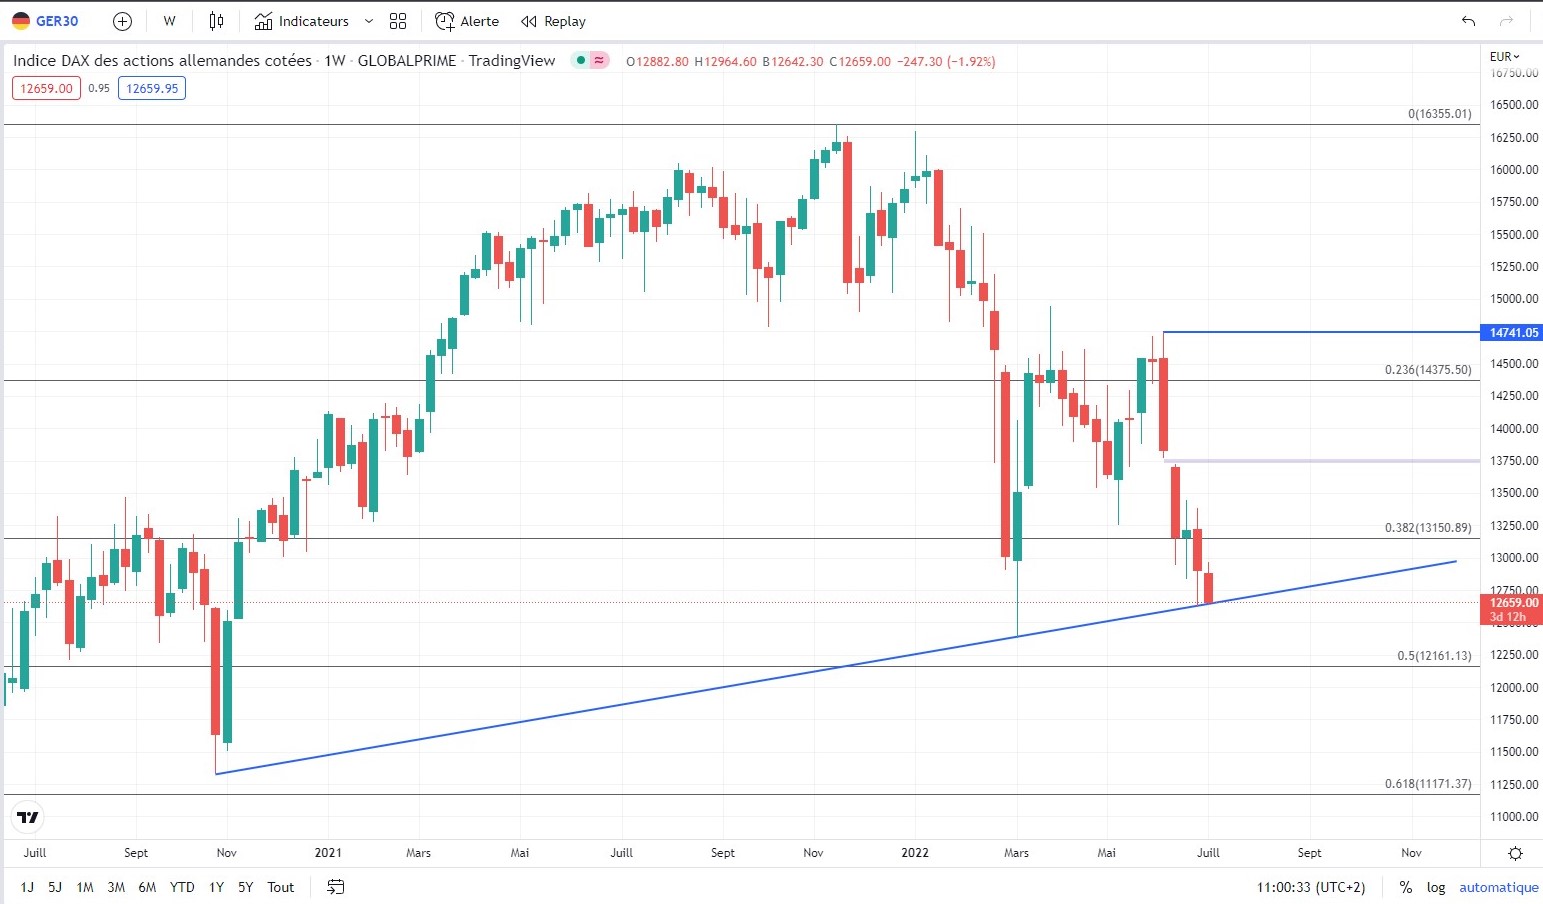Screen dimensions: 1543x904
Task: Expand the indicator favorites chevron
Action: click(x=369, y=21)
